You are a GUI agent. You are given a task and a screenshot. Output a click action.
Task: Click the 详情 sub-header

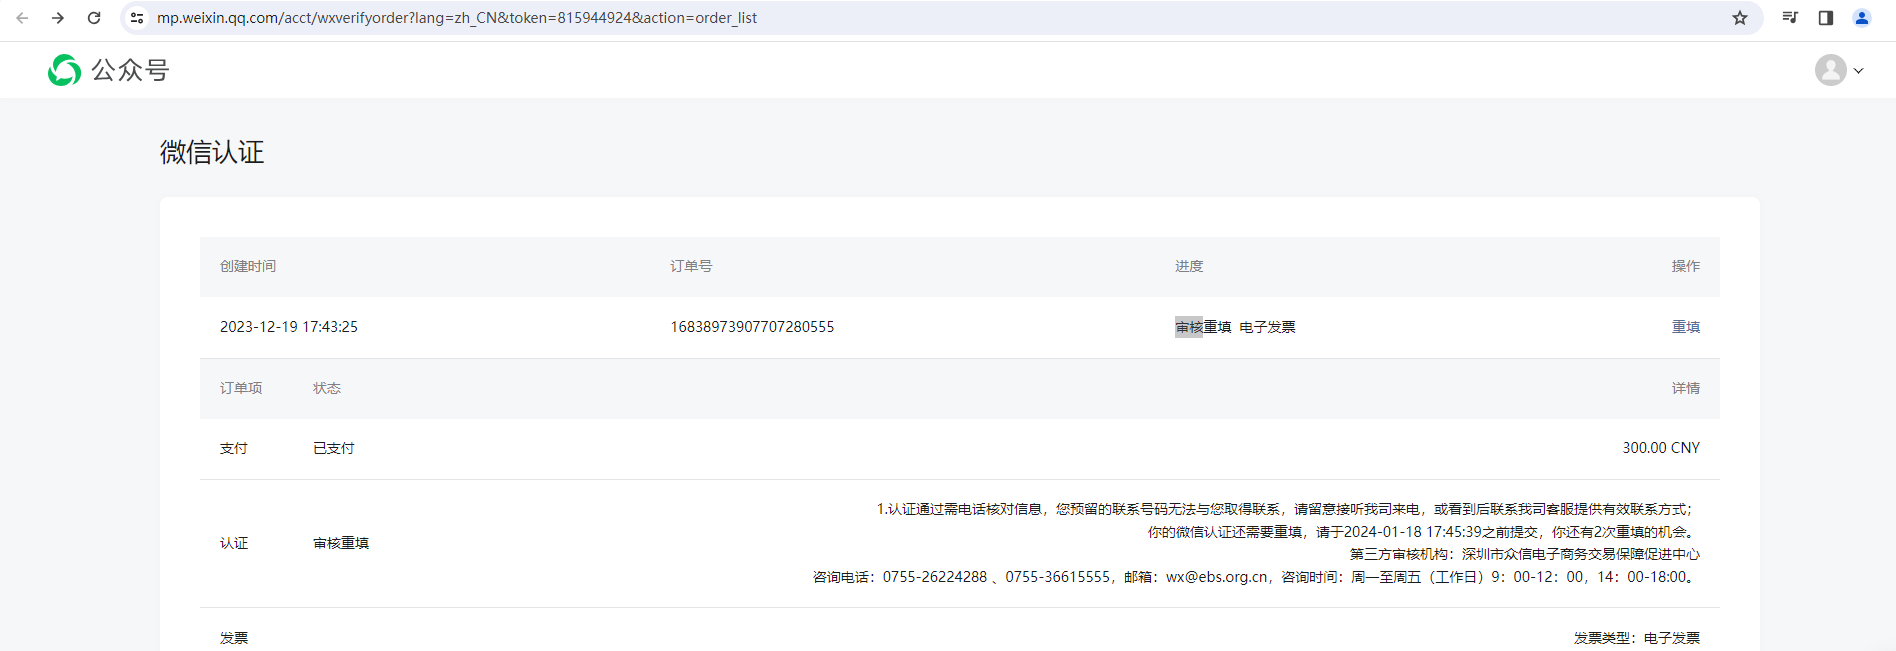[x=1686, y=388]
